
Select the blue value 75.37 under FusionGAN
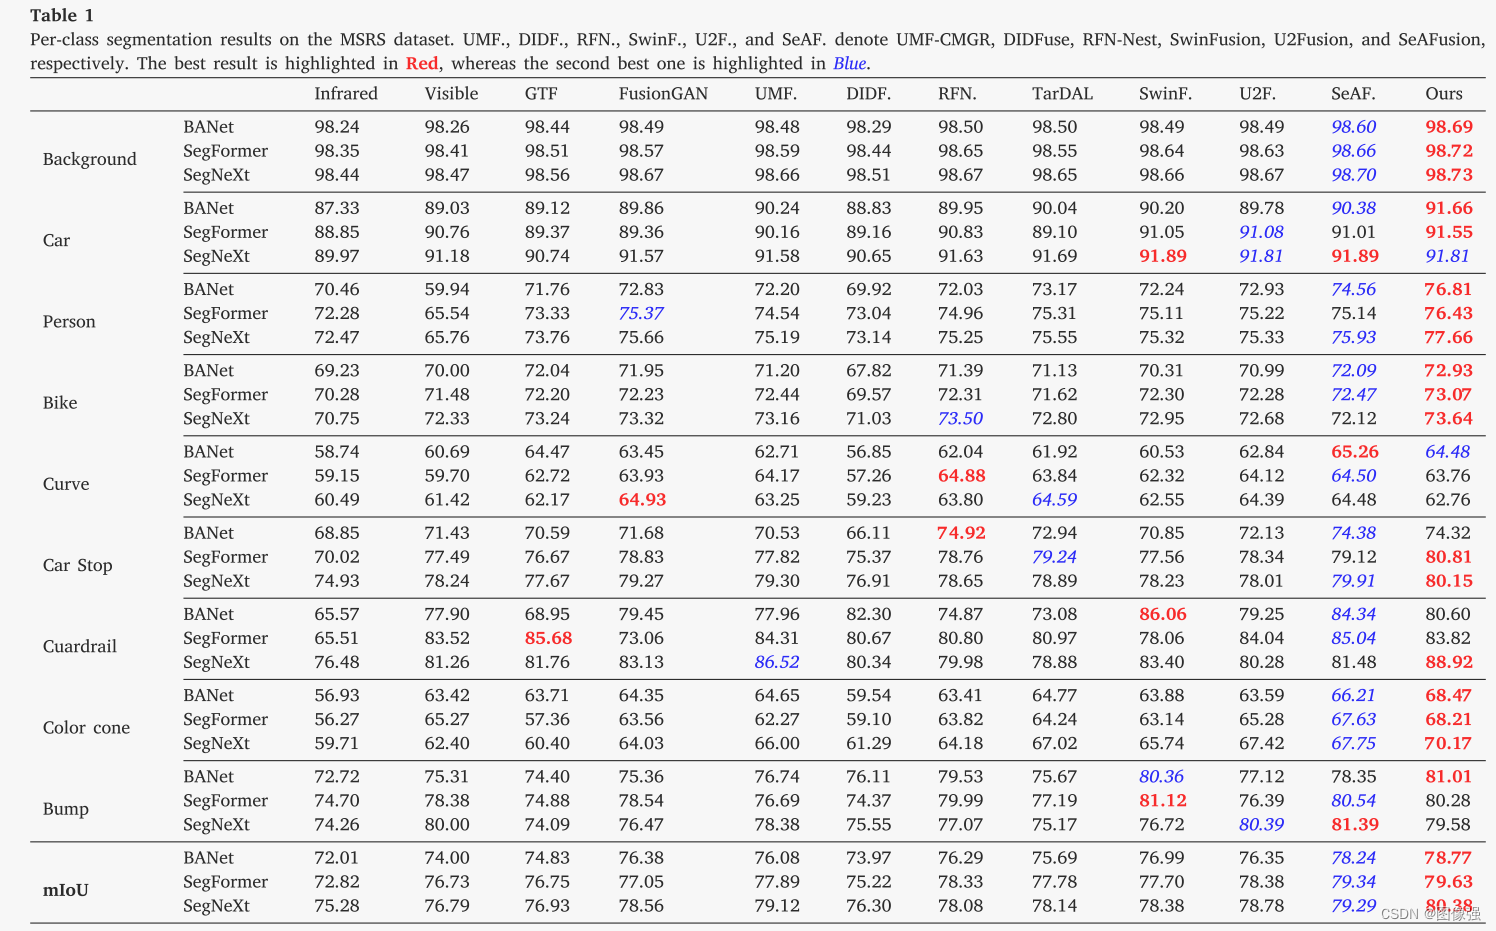tap(641, 313)
